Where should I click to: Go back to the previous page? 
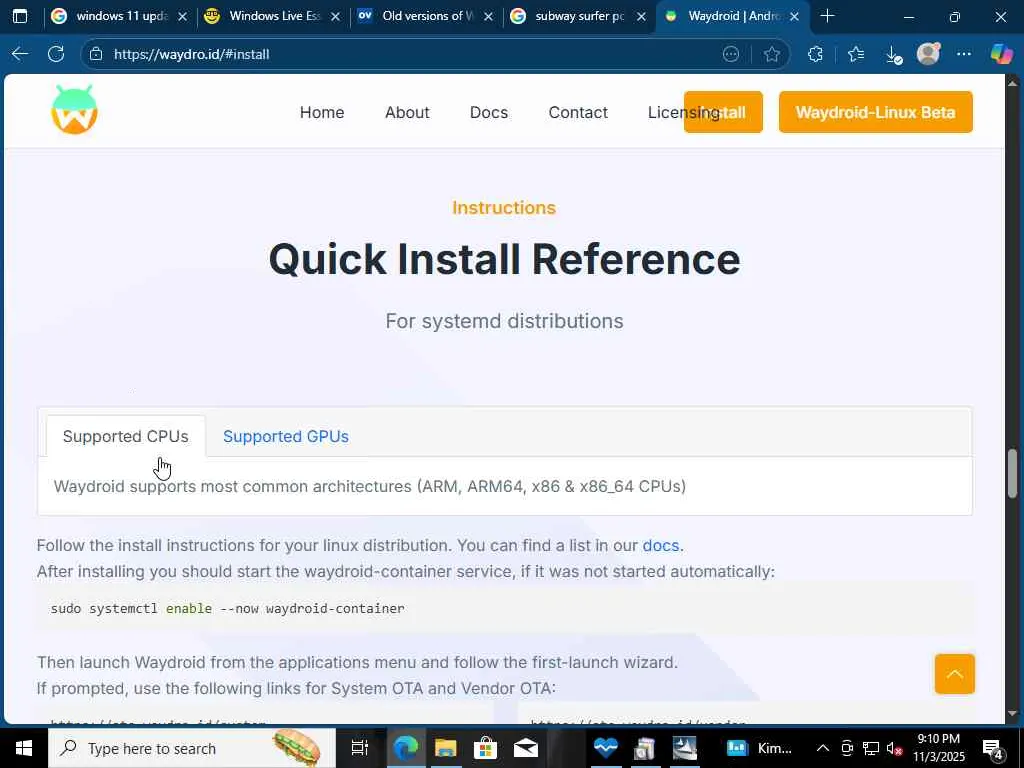(20, 54)
